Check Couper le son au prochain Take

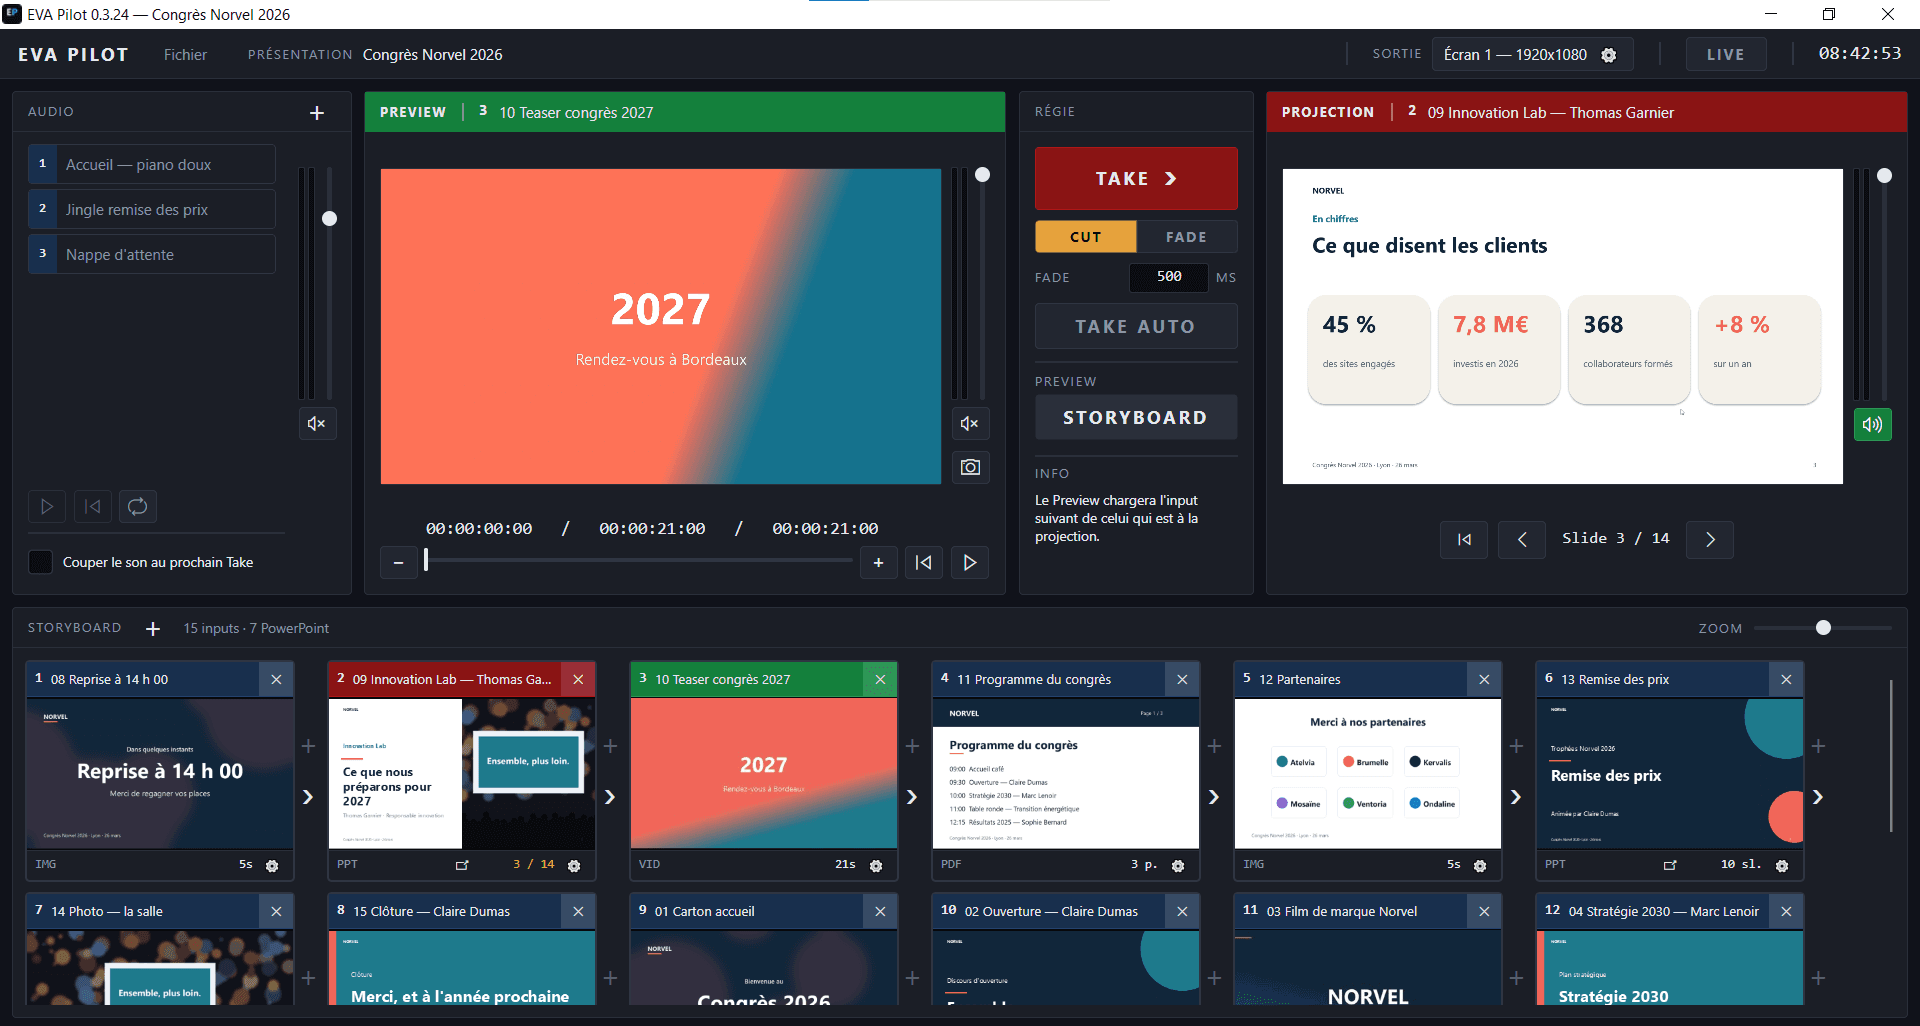point(41,562)
